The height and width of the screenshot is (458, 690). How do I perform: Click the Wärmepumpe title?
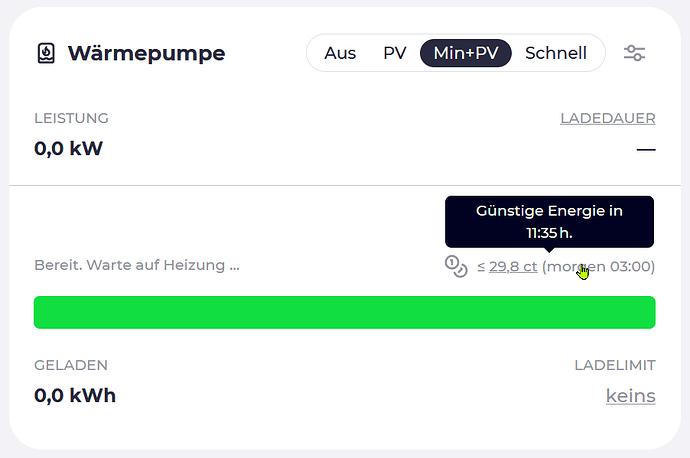[147, 54]
